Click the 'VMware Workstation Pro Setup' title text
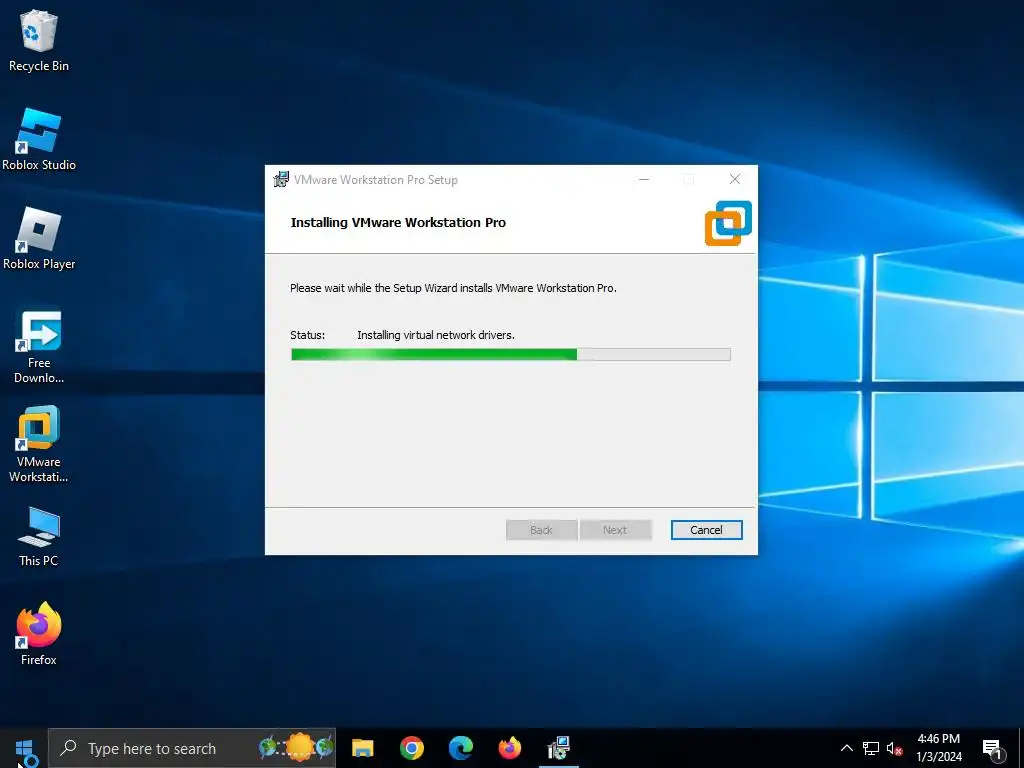This screenshot has width=1024, height=768. [376, 180]
